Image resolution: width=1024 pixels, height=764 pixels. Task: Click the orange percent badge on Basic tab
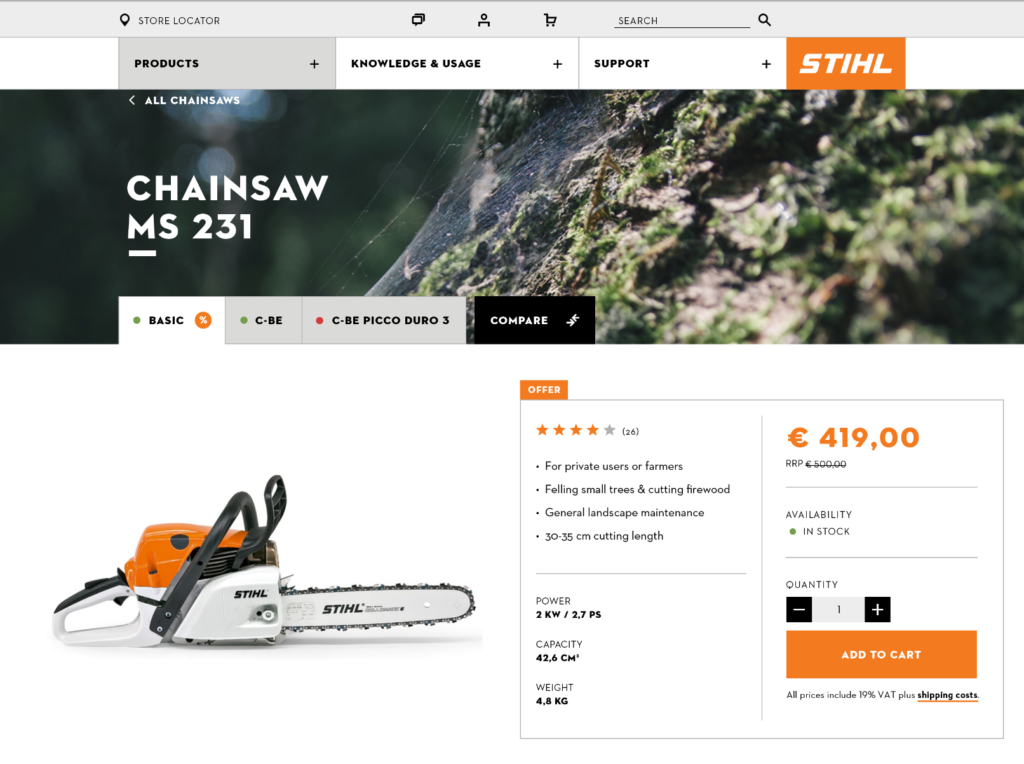204,320
